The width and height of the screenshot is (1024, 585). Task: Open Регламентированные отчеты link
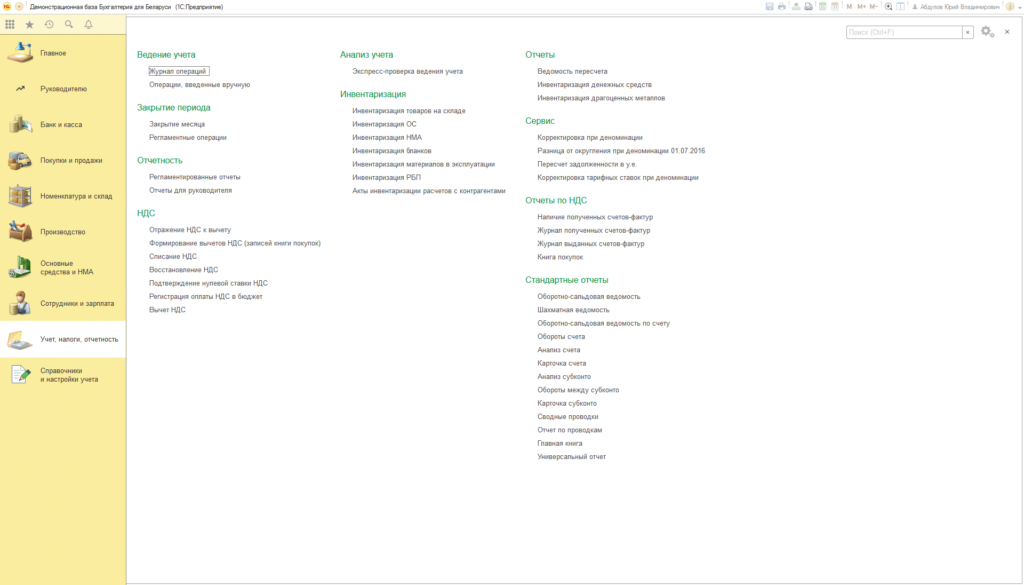195,177
